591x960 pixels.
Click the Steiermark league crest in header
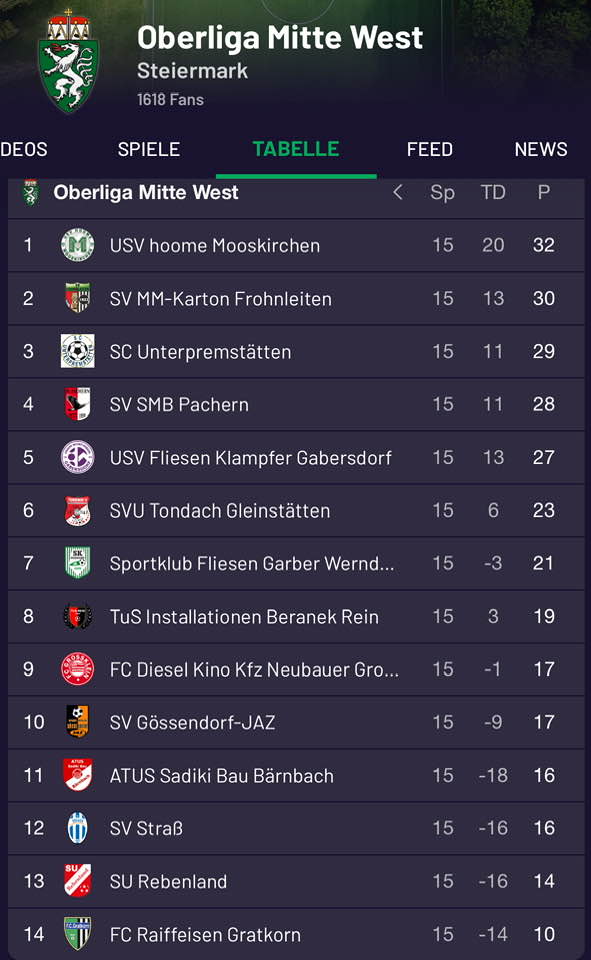(68, 61)
